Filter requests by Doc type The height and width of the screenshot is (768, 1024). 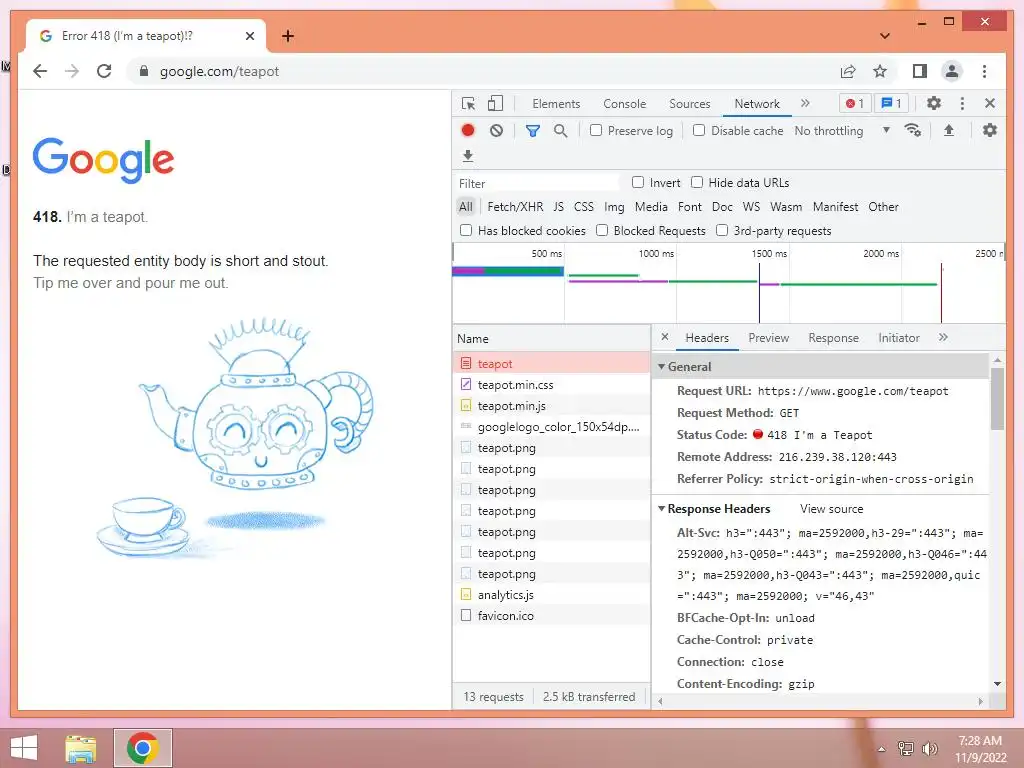click(x=722, y=207)
